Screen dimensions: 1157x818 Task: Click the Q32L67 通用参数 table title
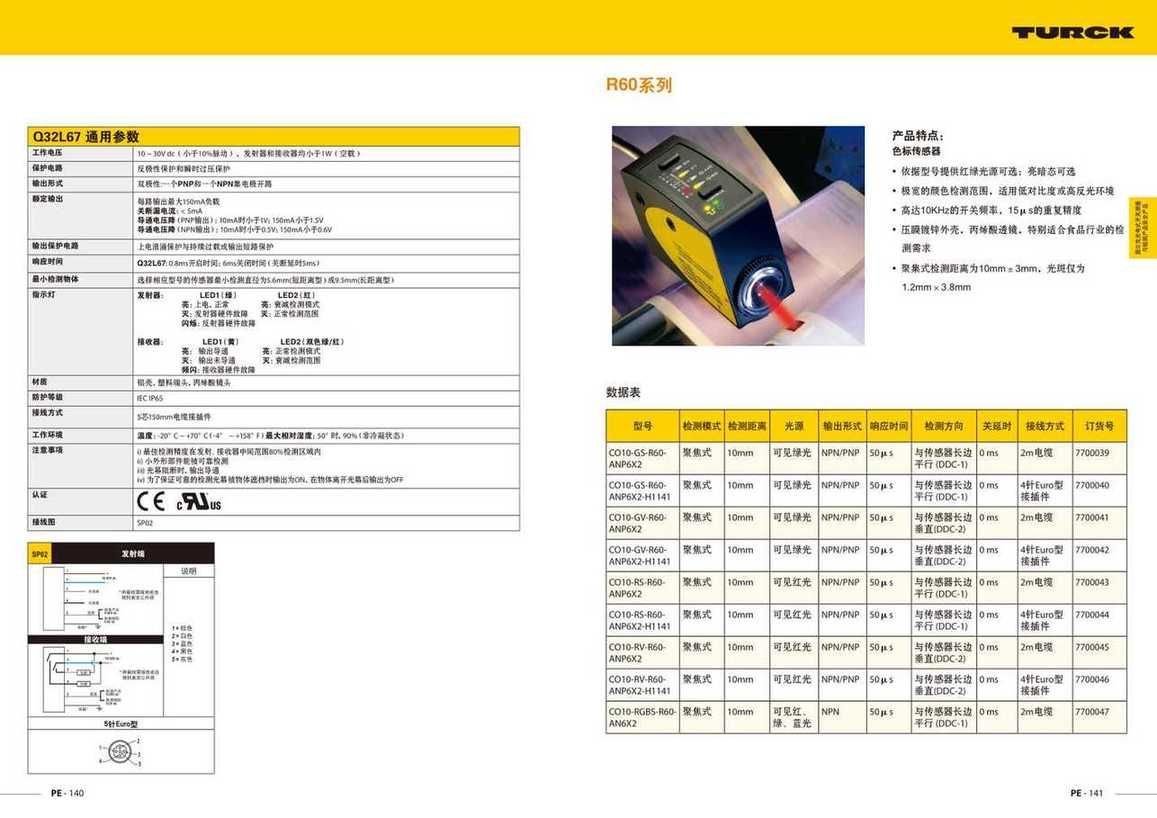tap(86, 136)
